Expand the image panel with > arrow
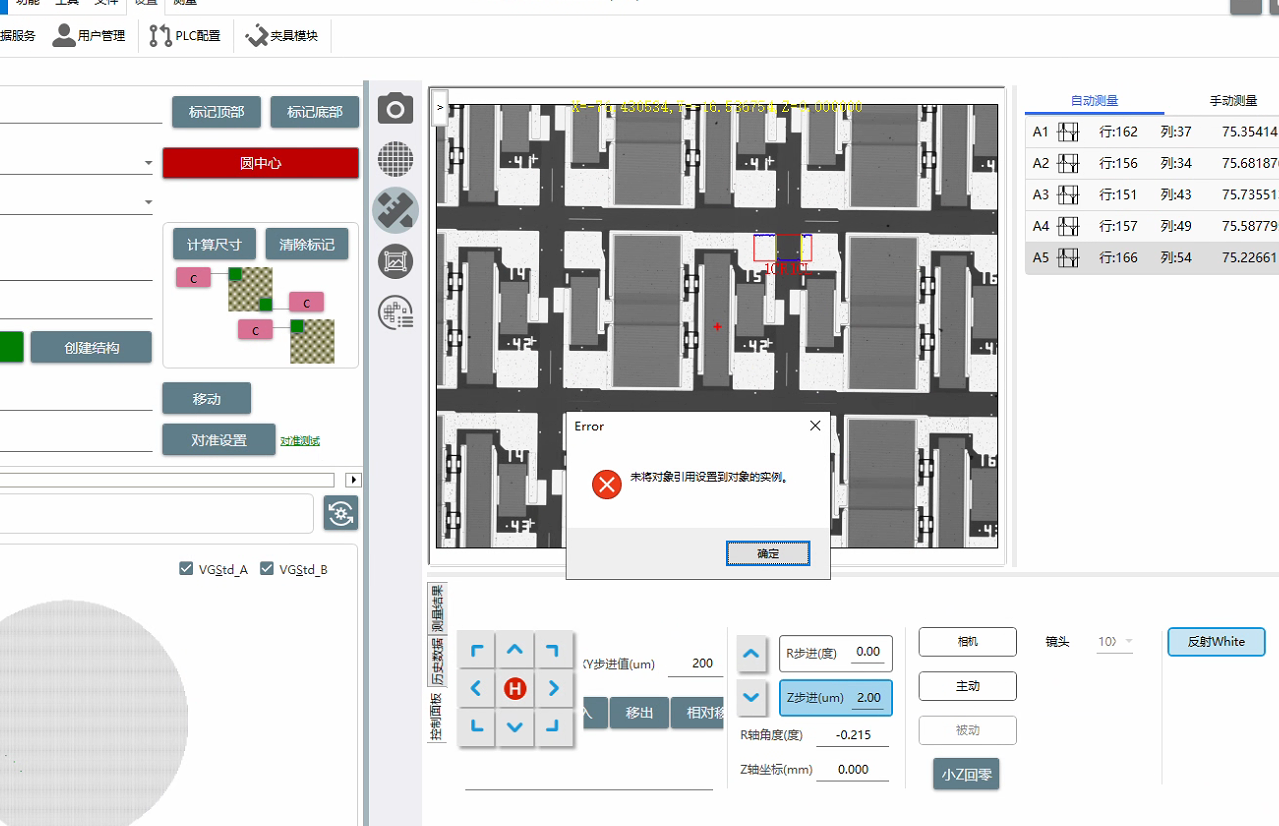Viewport: 1279px width, 826px height. pos(440,107)
